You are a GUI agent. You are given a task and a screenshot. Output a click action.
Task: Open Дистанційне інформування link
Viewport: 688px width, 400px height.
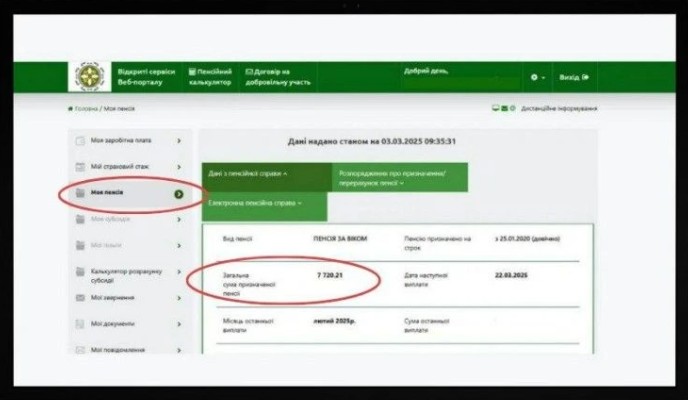coord(559,108)
